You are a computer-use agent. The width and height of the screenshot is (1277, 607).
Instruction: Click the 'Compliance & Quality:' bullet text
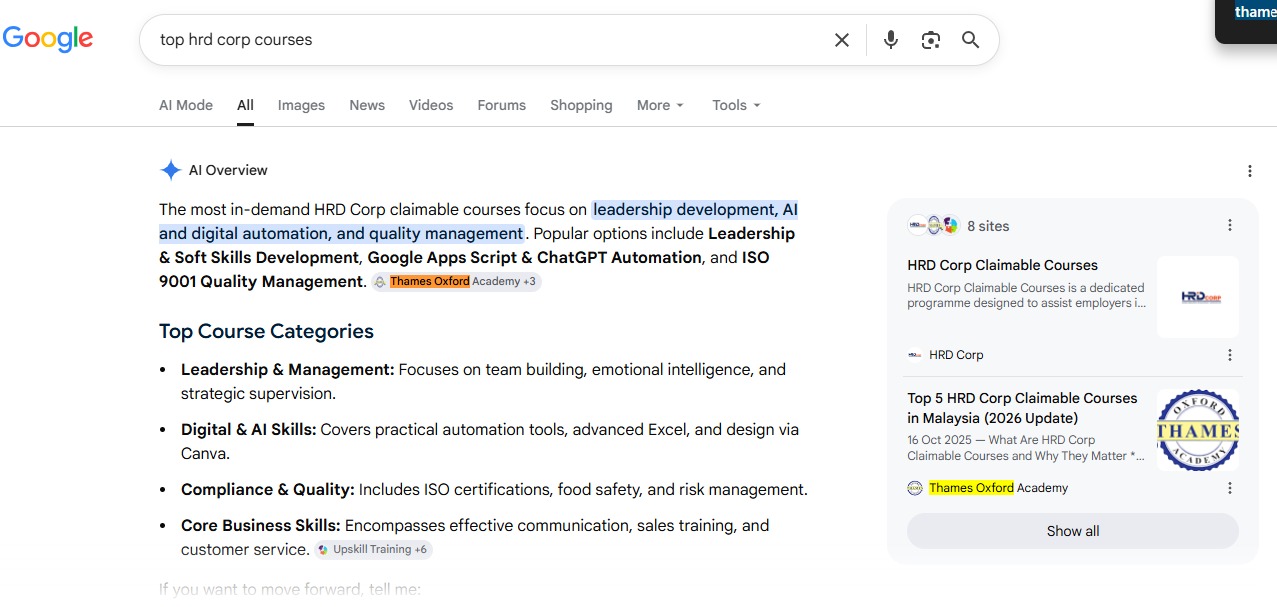pyautogui.click(x=268, y=489)
